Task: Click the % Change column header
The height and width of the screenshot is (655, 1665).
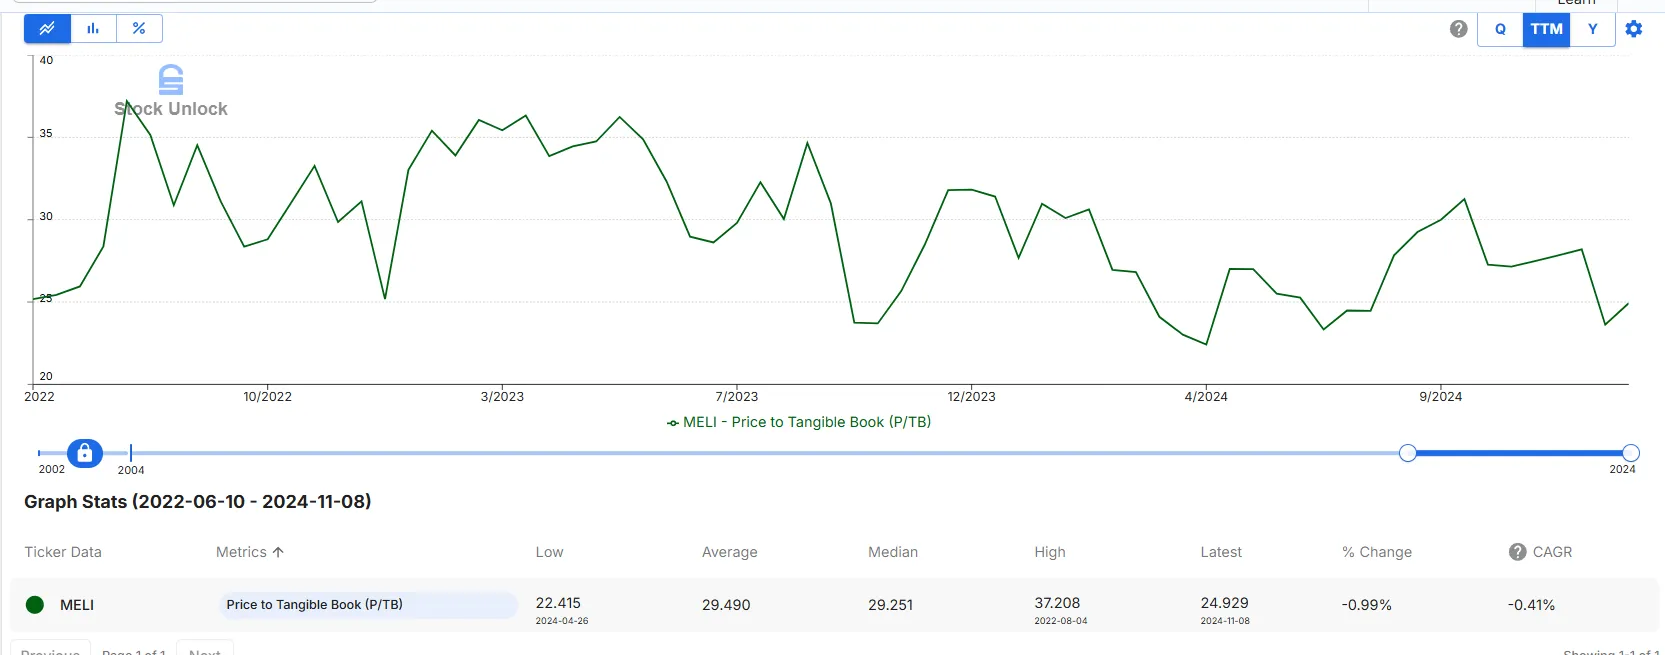Action: pyautogui.click(x=1377, y=552)
